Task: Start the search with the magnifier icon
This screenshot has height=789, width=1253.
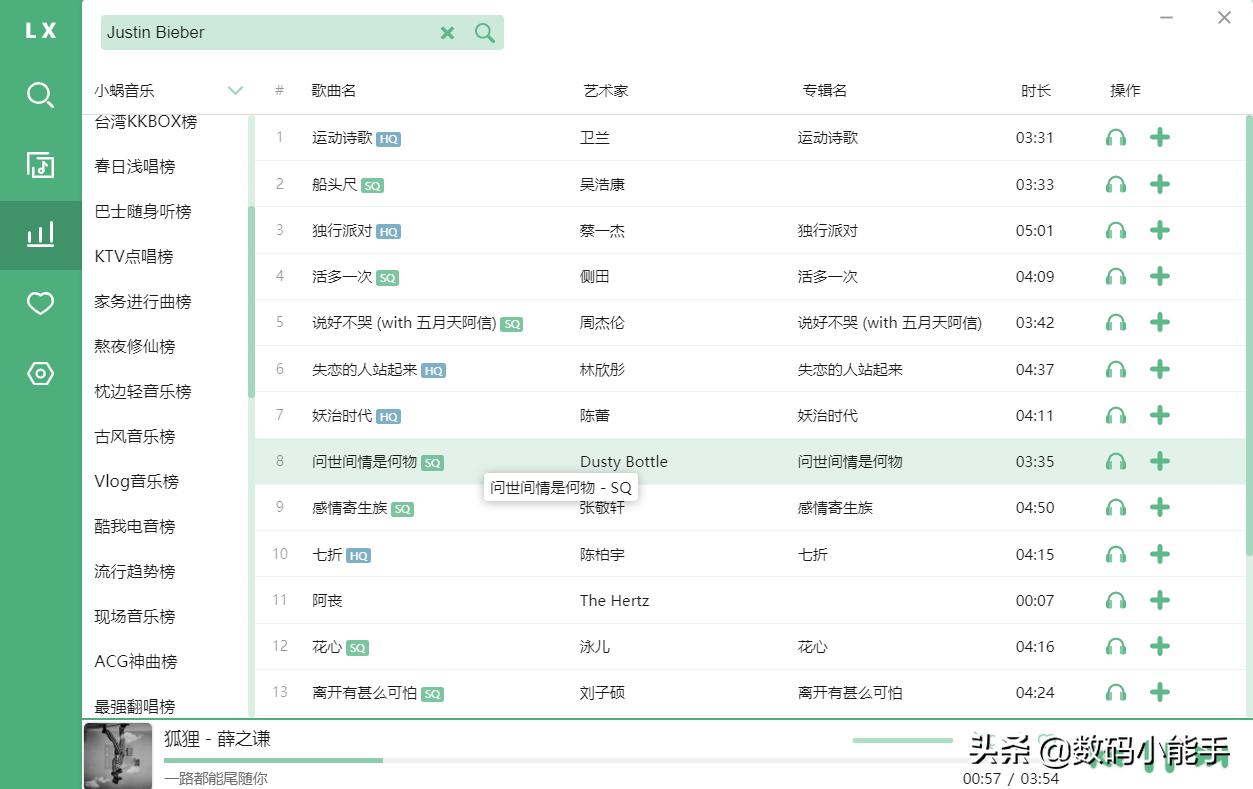Action: pyautogui.click(x=484, y=32)
